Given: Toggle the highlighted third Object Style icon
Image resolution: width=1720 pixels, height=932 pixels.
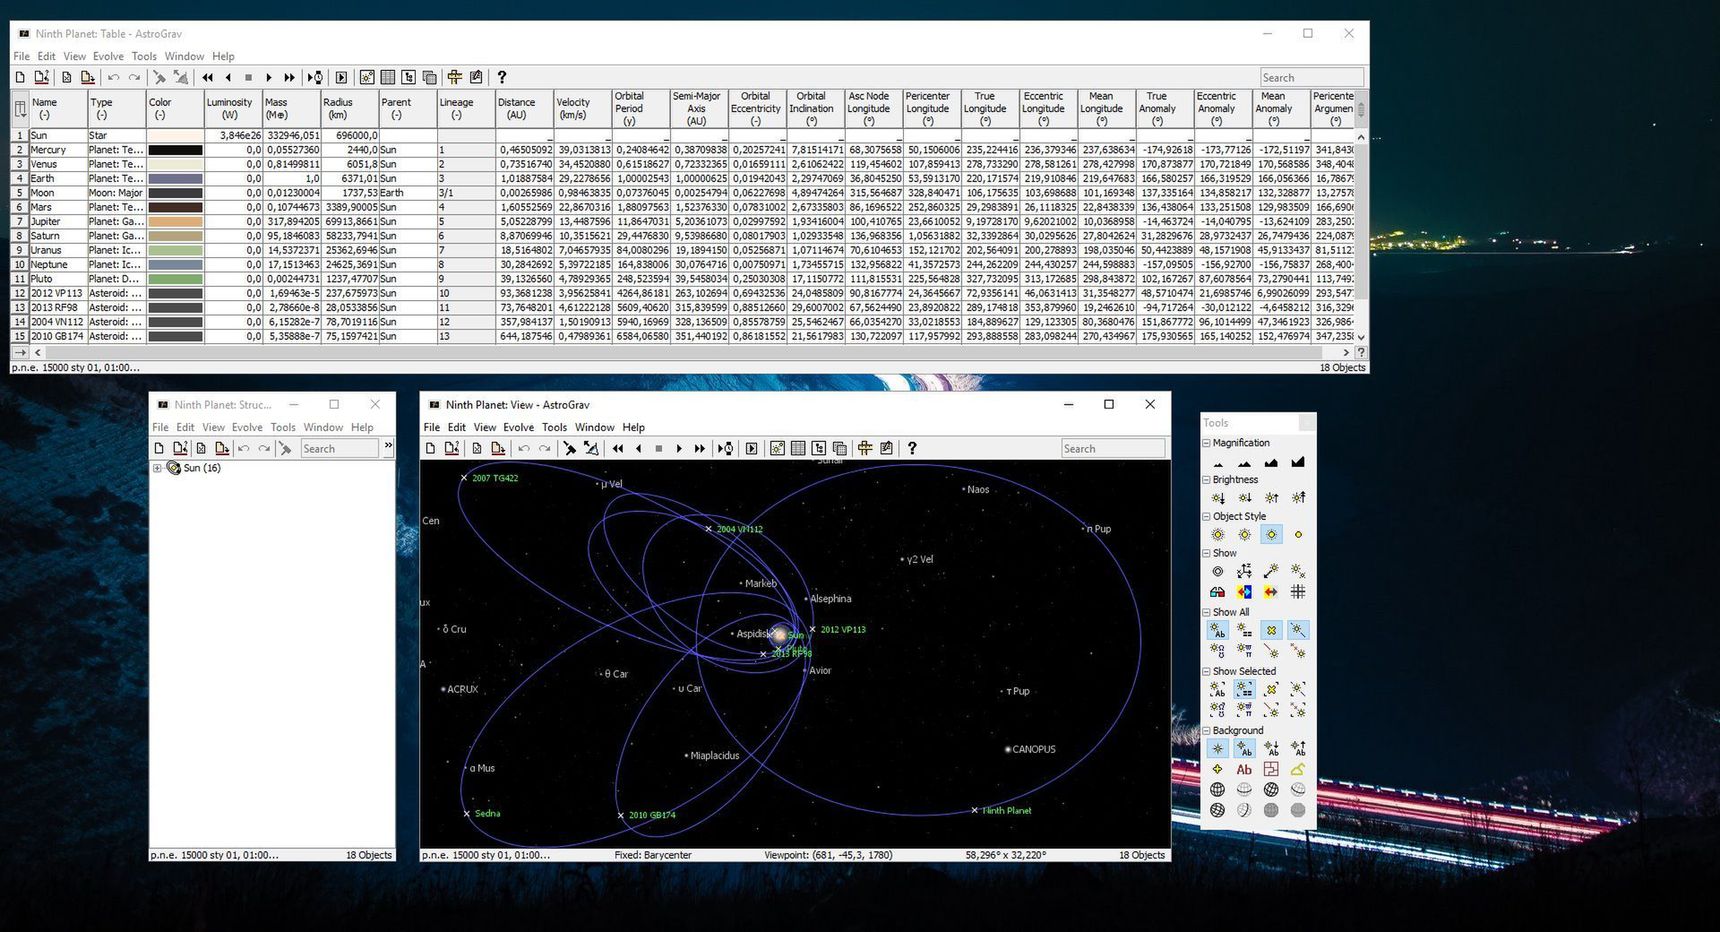Looking at the screenshot, I should click(1271, 535).
